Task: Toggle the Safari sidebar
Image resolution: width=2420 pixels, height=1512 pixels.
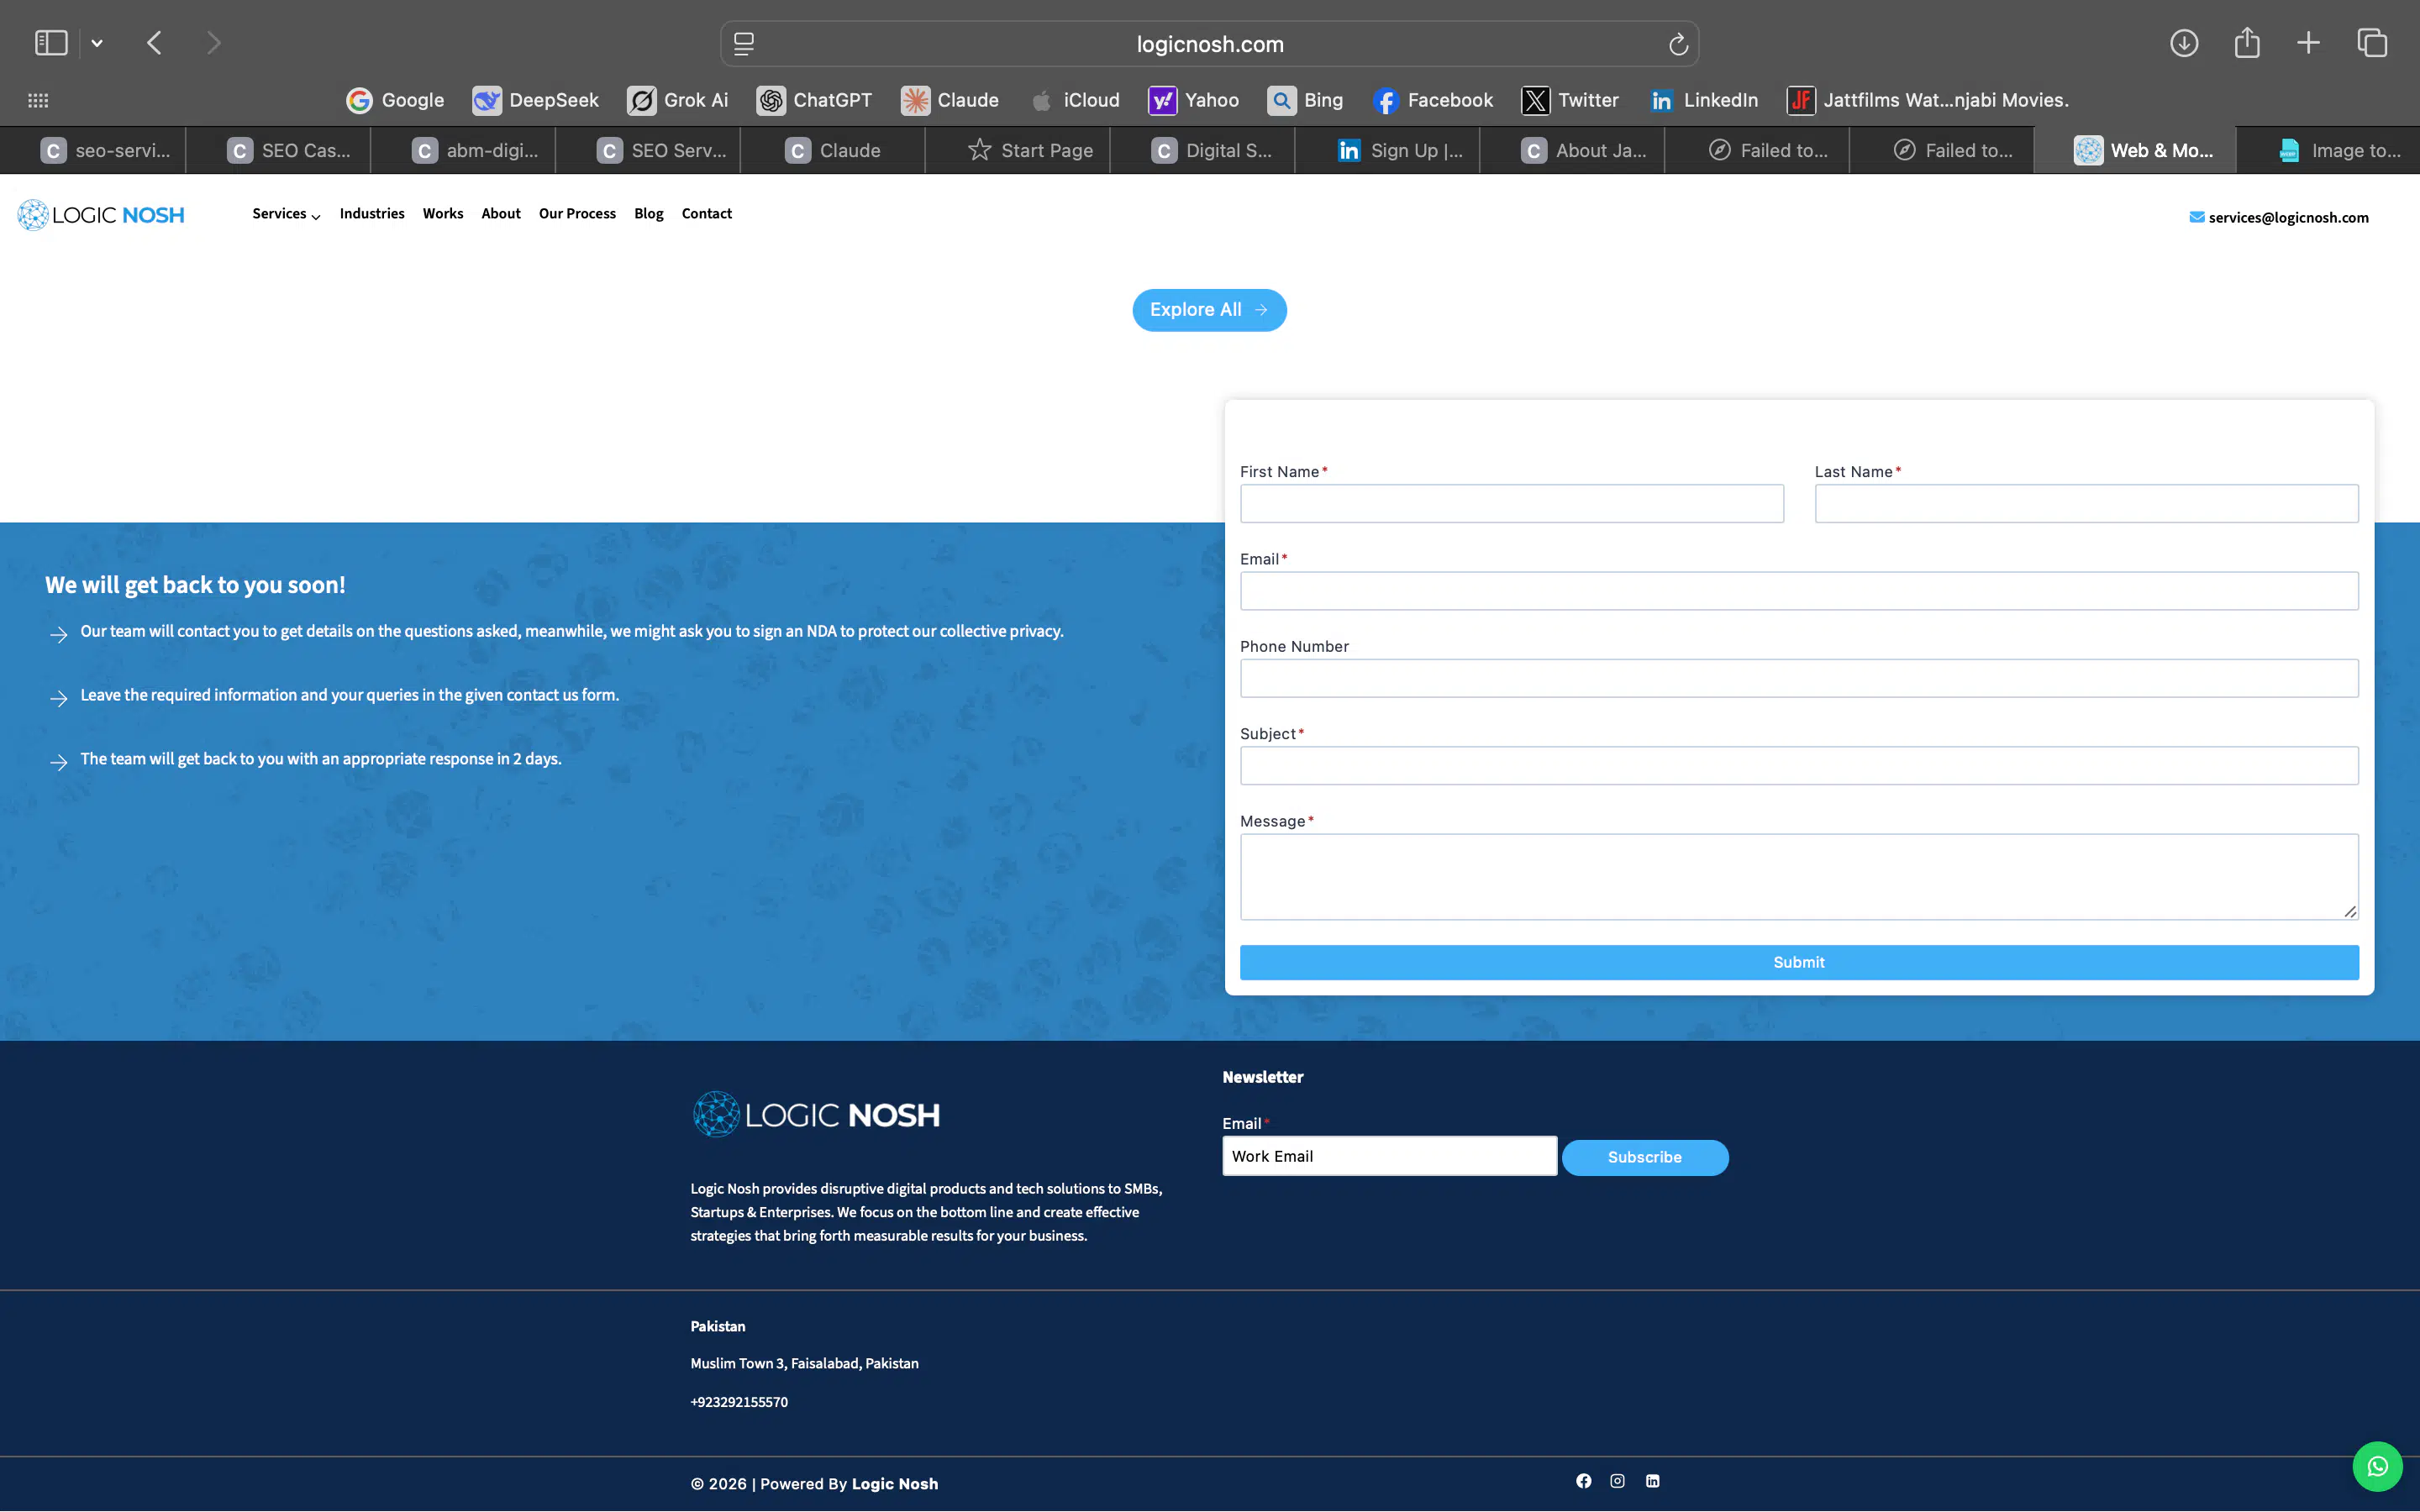Action: pos(51,42)
